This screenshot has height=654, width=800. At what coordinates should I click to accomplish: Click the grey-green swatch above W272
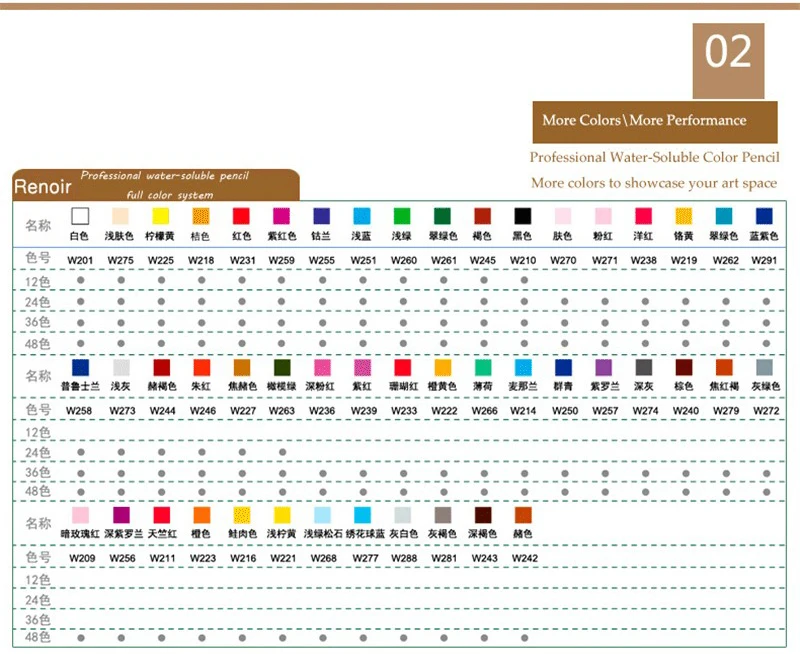coord(764,367)
